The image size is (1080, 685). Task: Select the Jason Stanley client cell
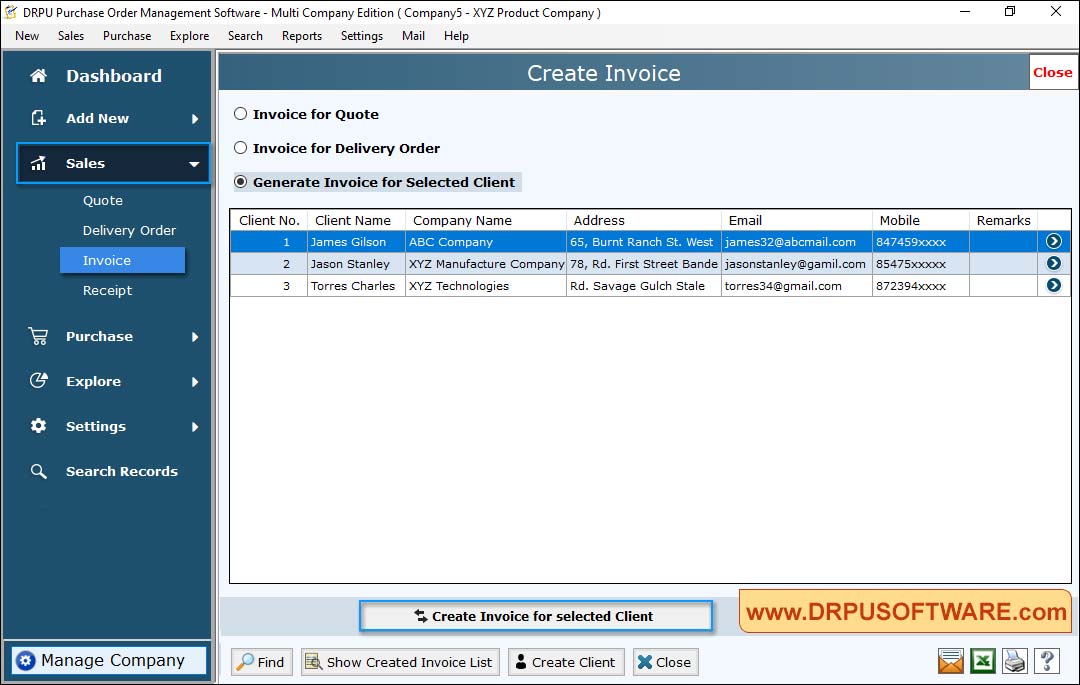click(356, 264)
